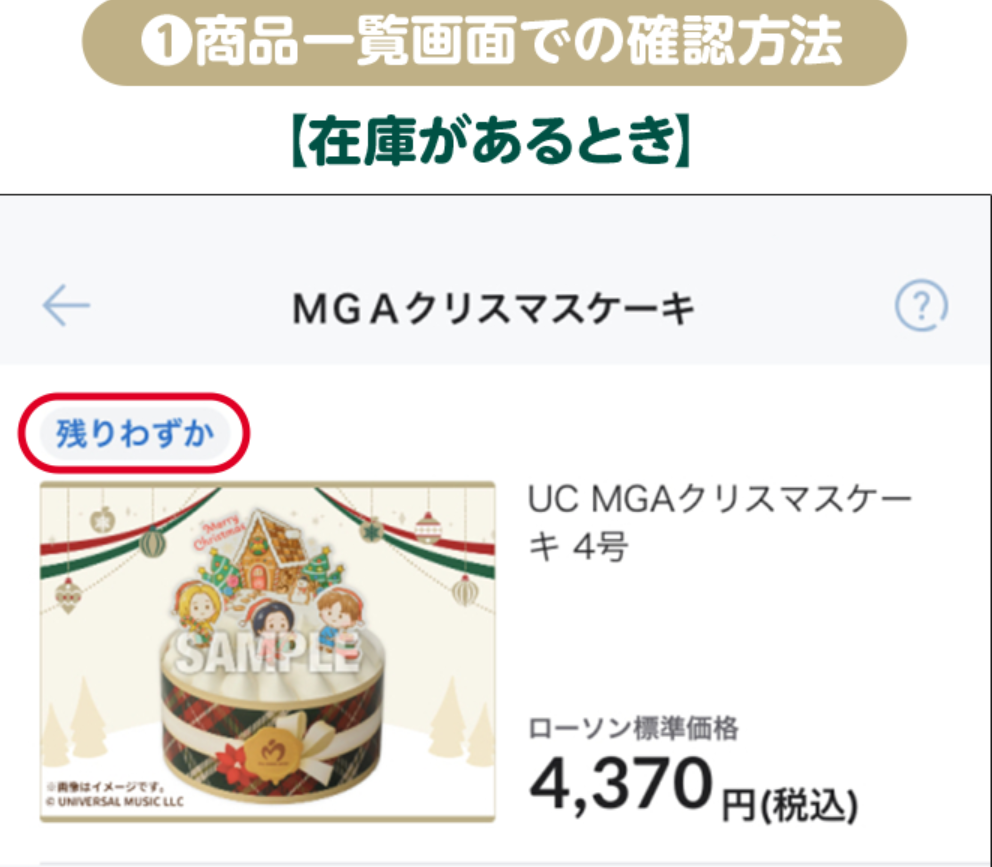992x867 pixels.
Task: Open help via the question mark icon
Action: (x=921, y=306)
